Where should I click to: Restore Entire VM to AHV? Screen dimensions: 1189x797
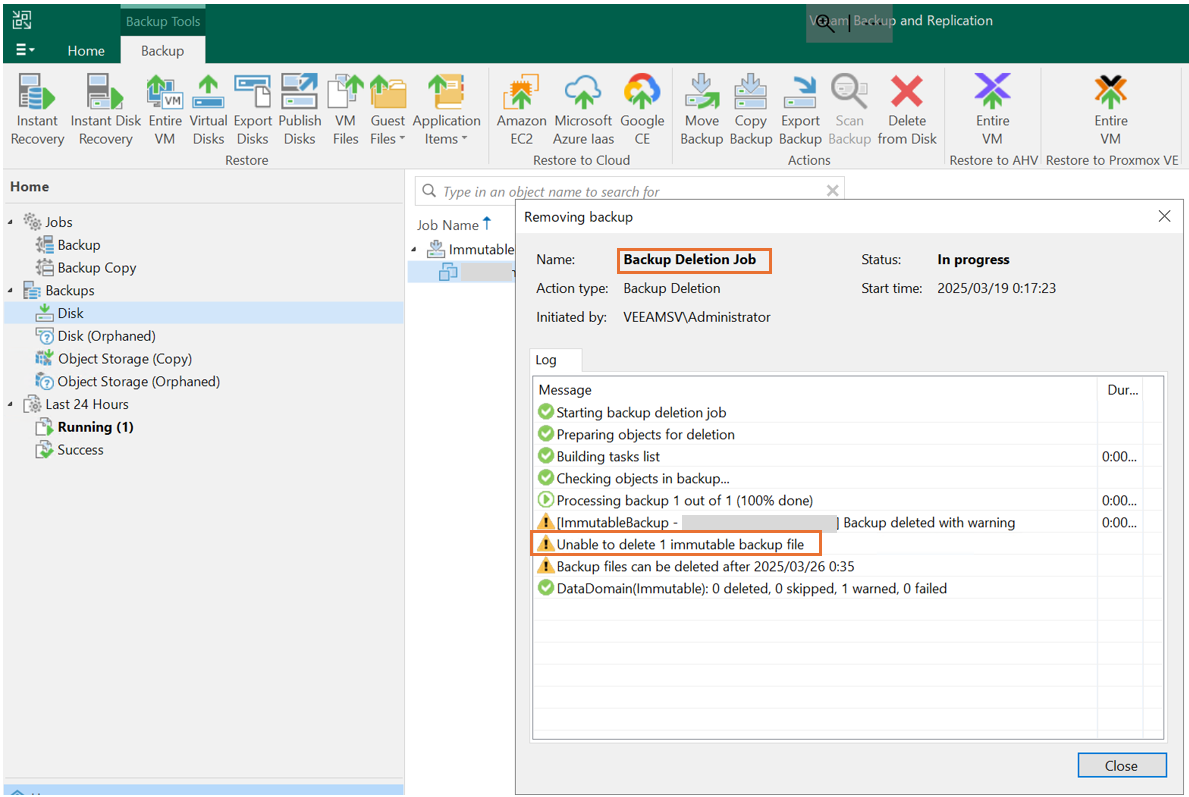tap(993, 110)
